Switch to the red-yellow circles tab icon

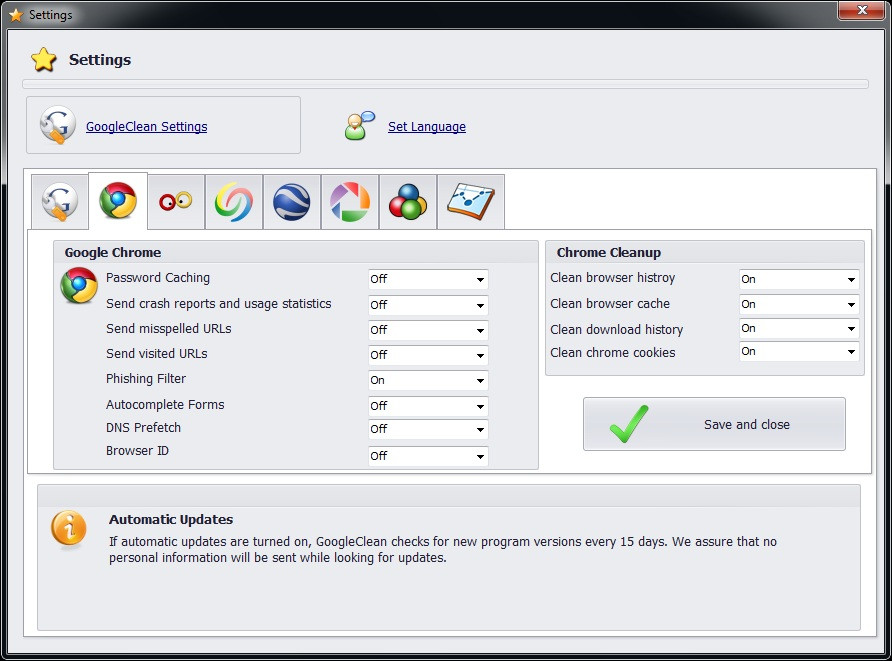[x=176, y=202]
